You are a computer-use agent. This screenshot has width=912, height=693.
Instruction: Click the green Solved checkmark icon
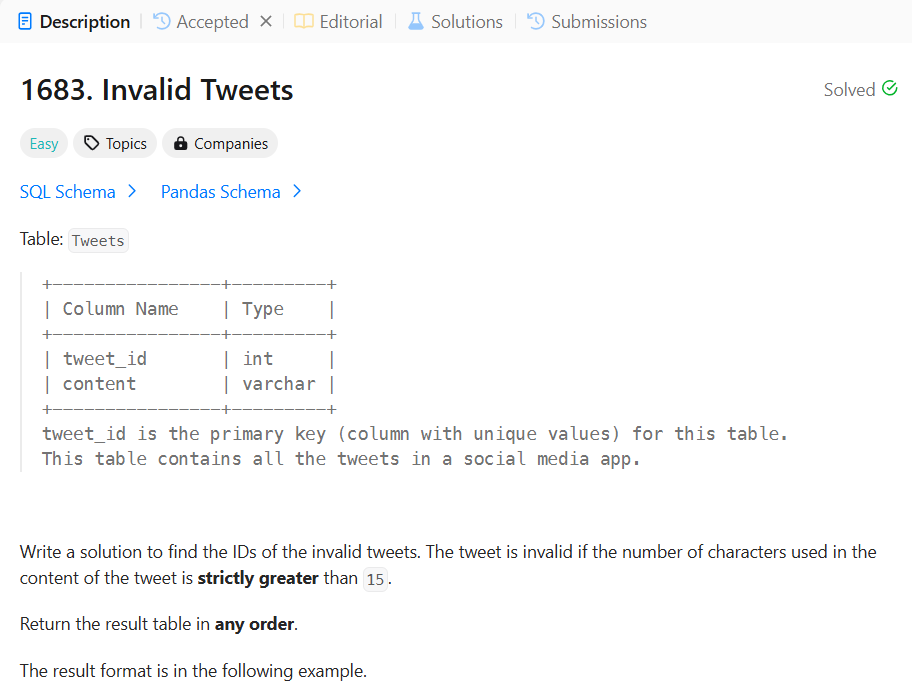[891, 89]
